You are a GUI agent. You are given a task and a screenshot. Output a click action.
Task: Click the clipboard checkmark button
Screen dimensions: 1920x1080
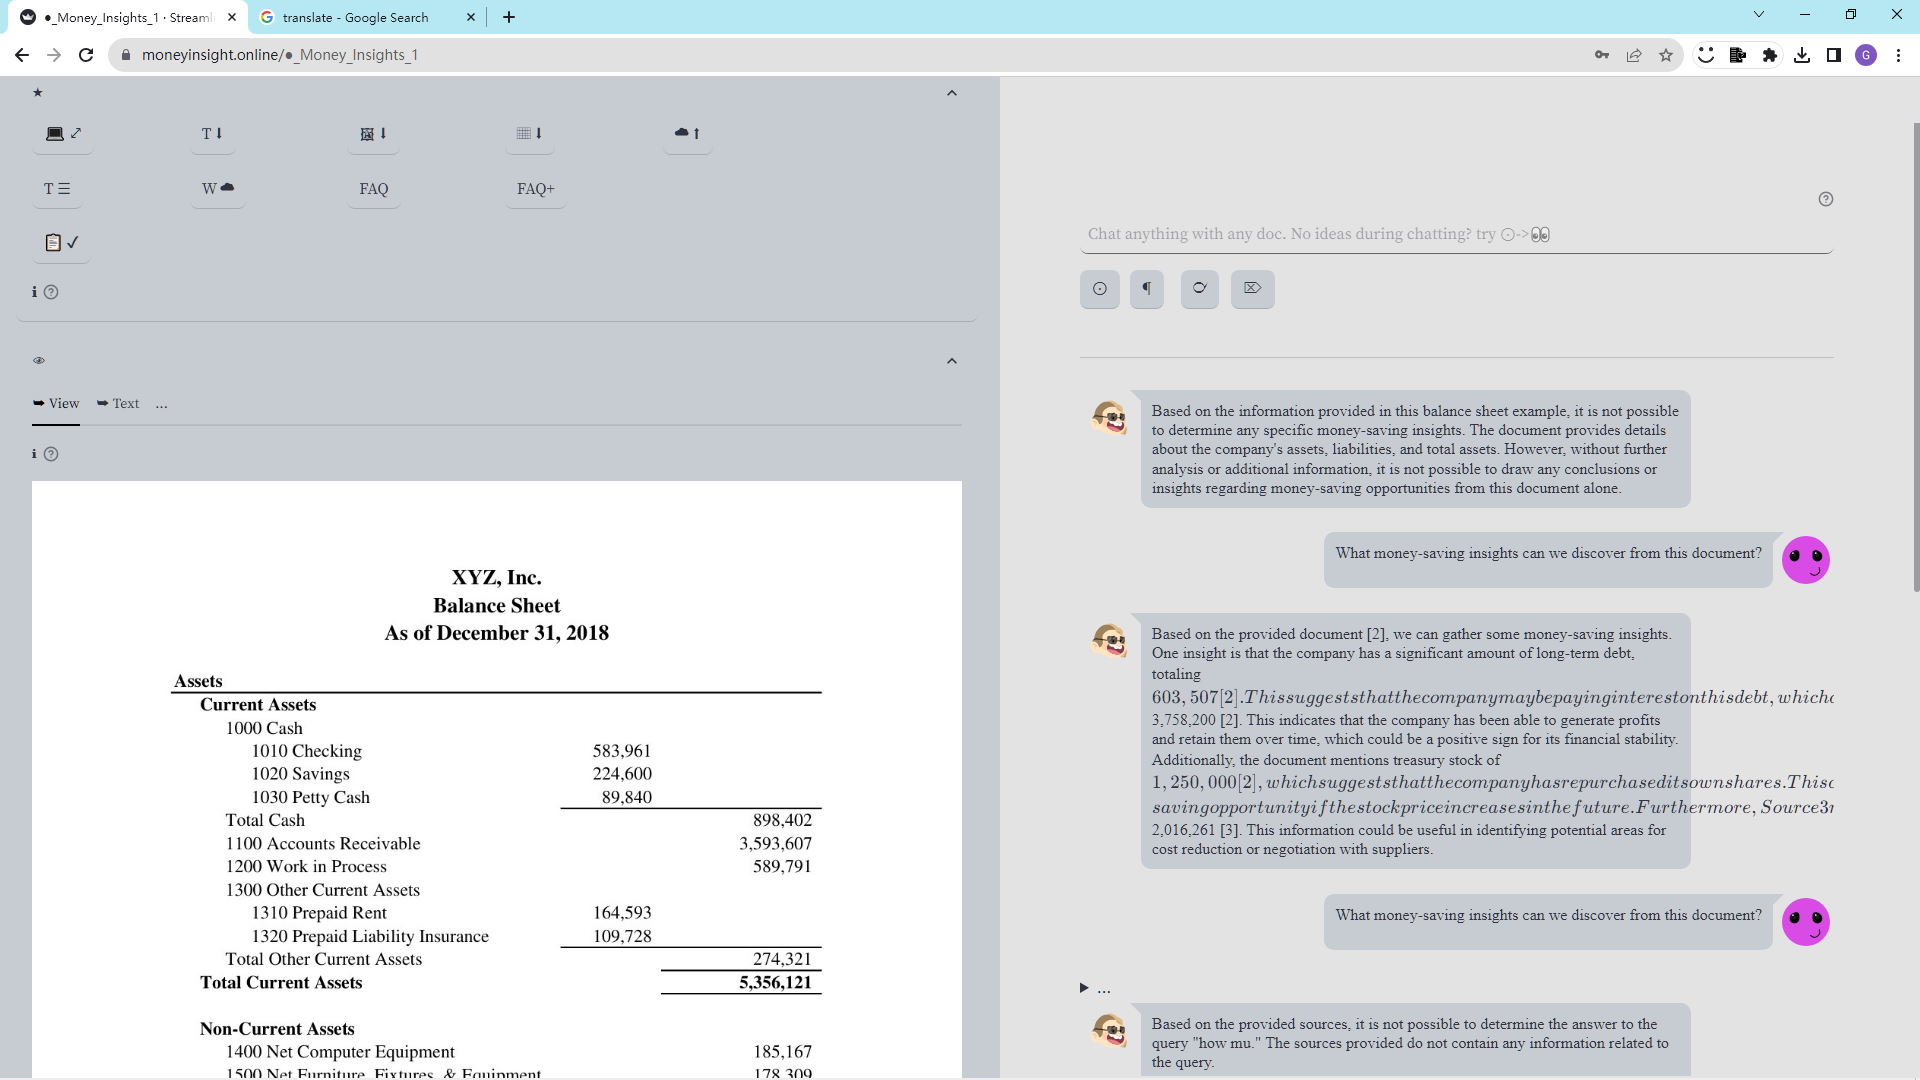(61, 242)
